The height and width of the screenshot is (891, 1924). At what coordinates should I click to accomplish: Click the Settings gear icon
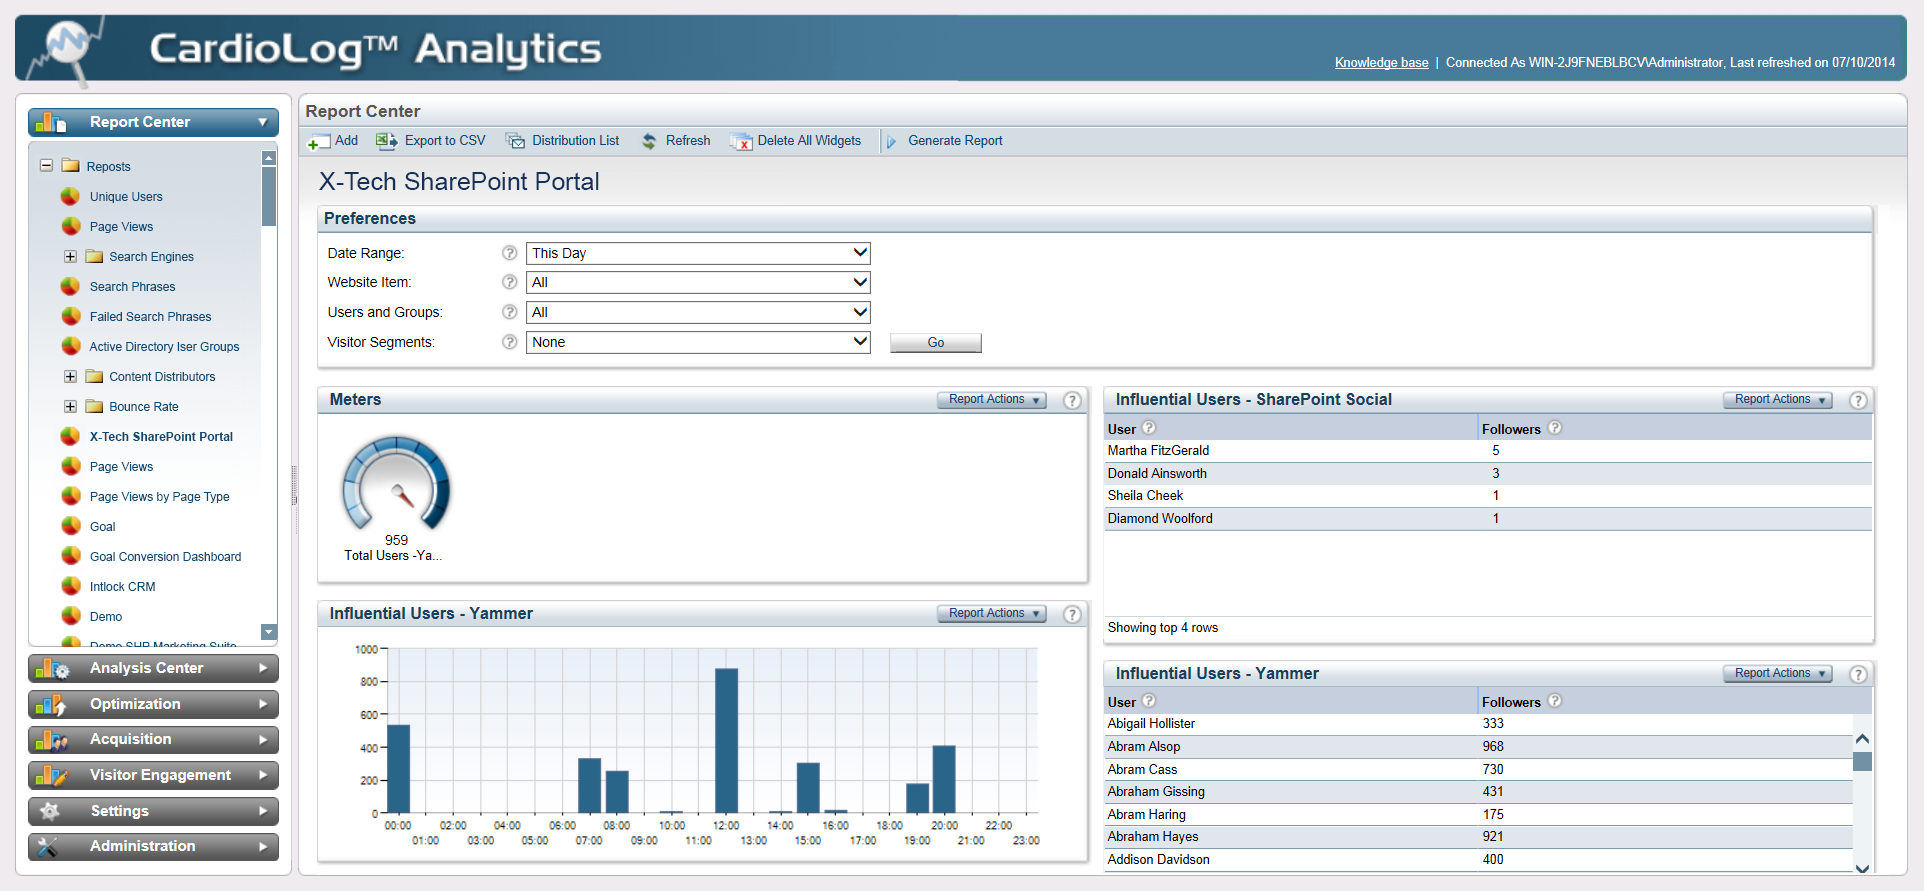51,811
